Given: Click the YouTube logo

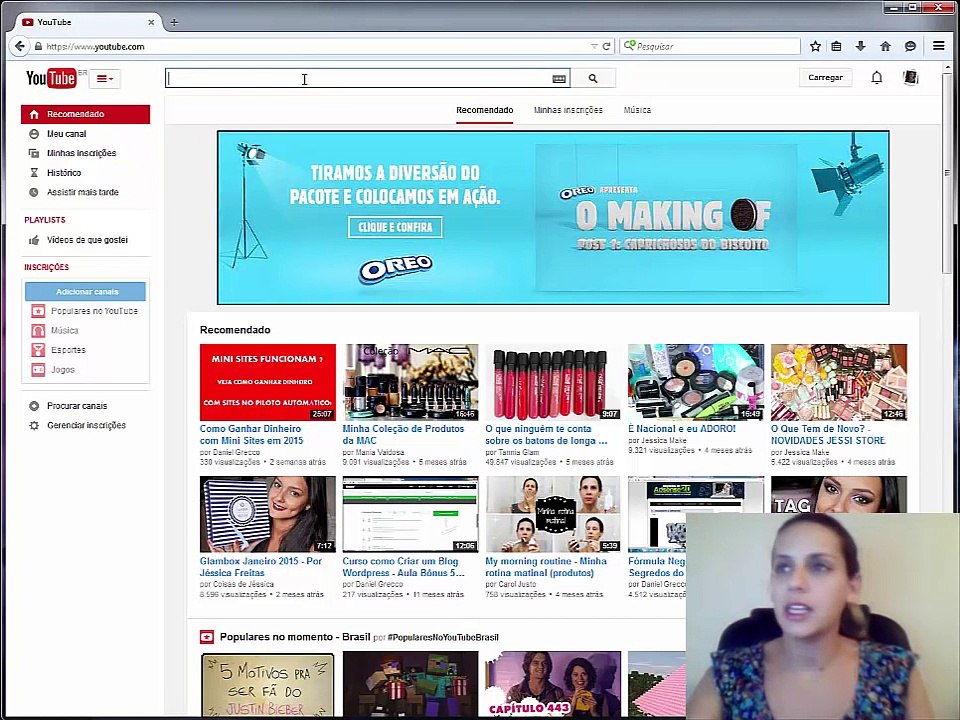Looking at the screenshot, I should (x=51, y=78).
